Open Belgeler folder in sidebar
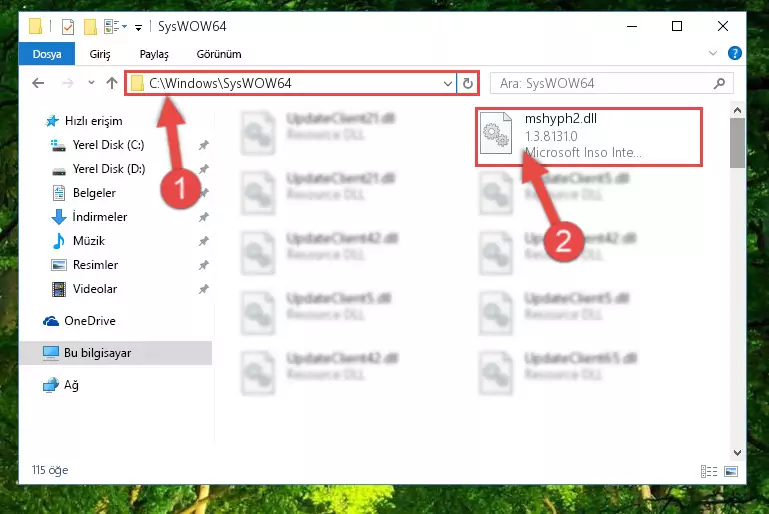The image size is (769, 514). pyautogui.click(x=94, y=193)
